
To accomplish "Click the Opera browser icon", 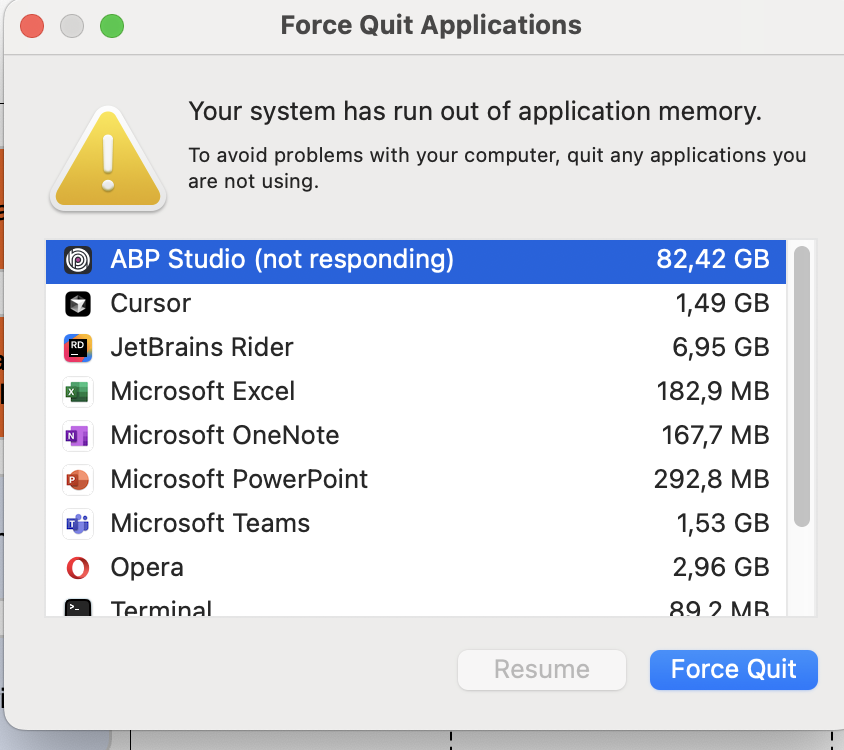I will (78, 568).
